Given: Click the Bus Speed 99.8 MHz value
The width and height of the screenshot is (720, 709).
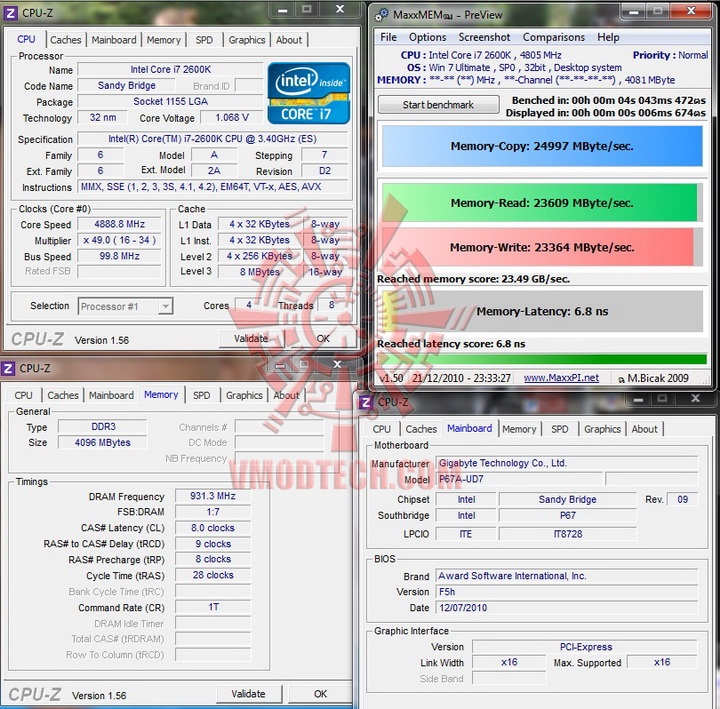Looking at the screenshot, I should click(x=119, y=256).
